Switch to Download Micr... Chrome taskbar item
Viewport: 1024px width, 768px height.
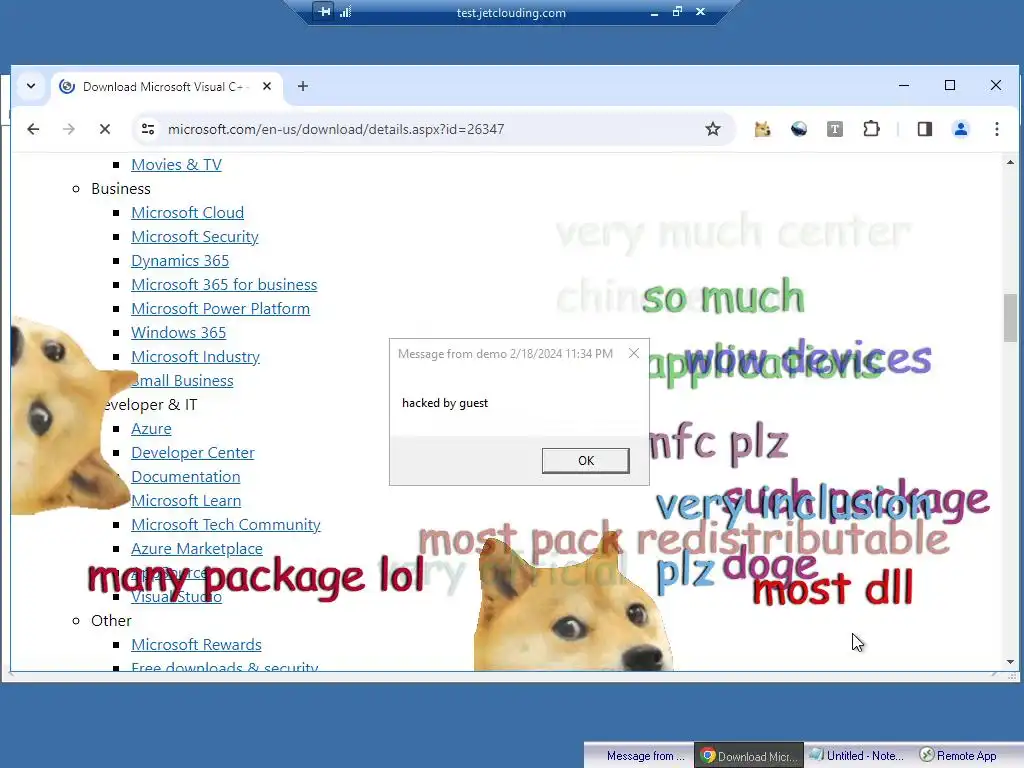749,756
